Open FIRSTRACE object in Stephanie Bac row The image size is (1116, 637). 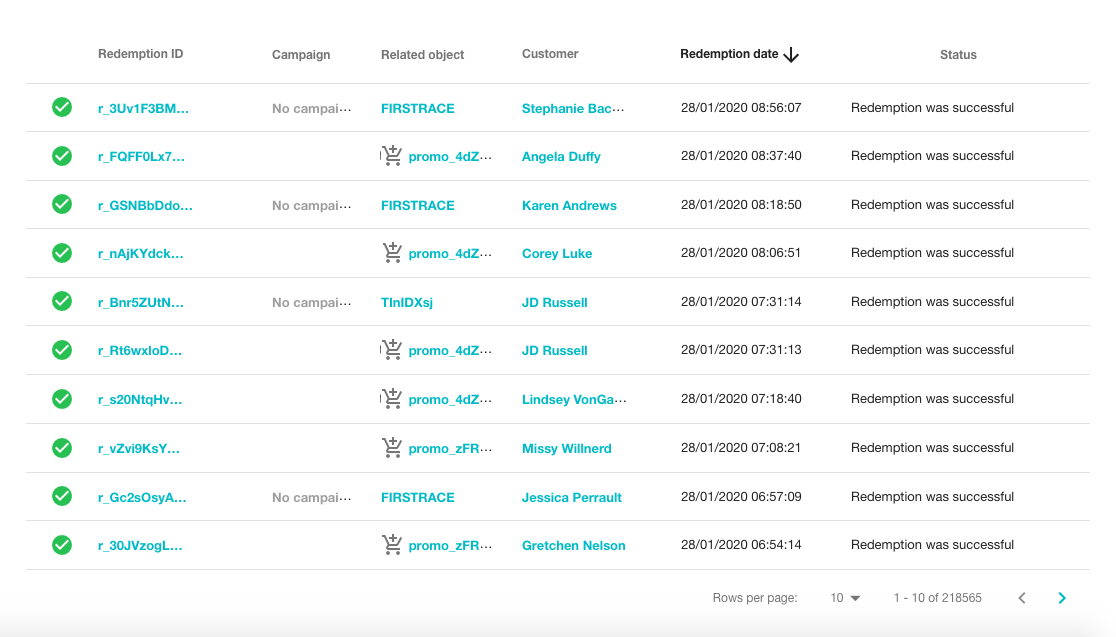tap(417, 109)
